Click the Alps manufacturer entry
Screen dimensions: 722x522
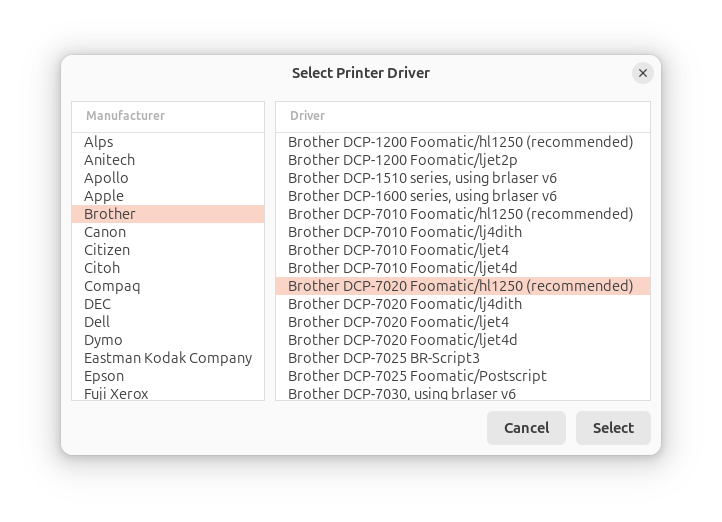(99, 142)
